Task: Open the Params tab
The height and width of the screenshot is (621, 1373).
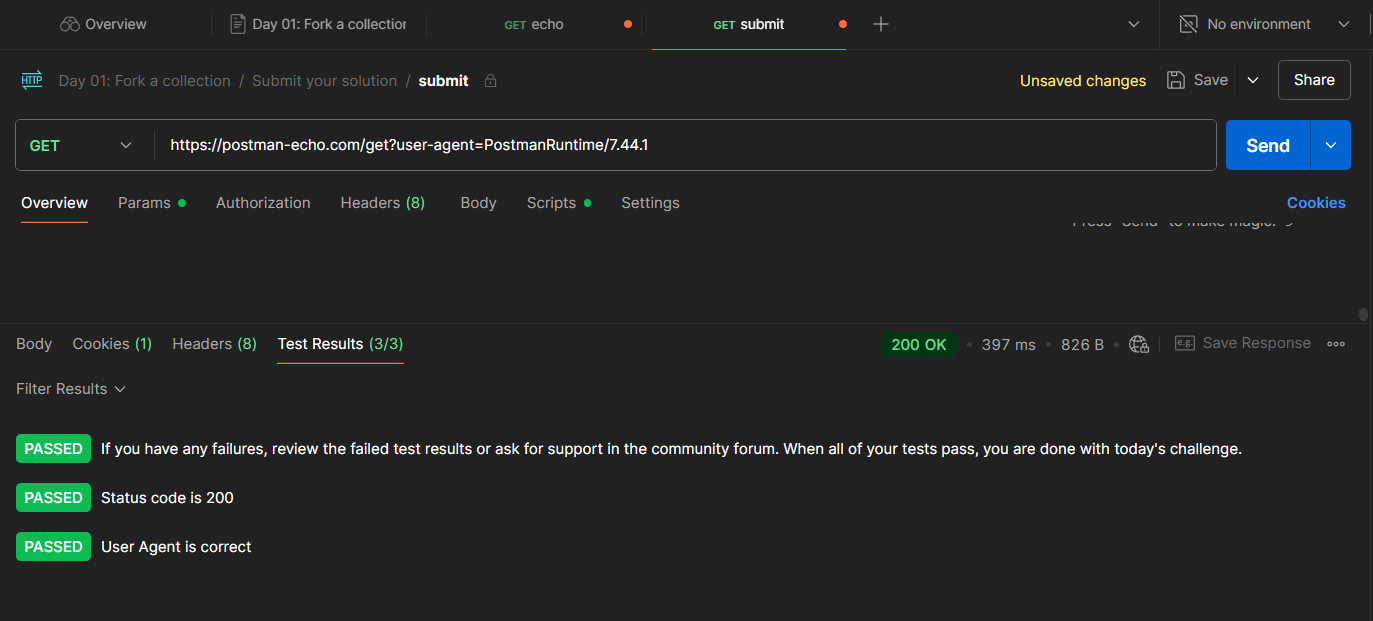Action: point(152,203)
